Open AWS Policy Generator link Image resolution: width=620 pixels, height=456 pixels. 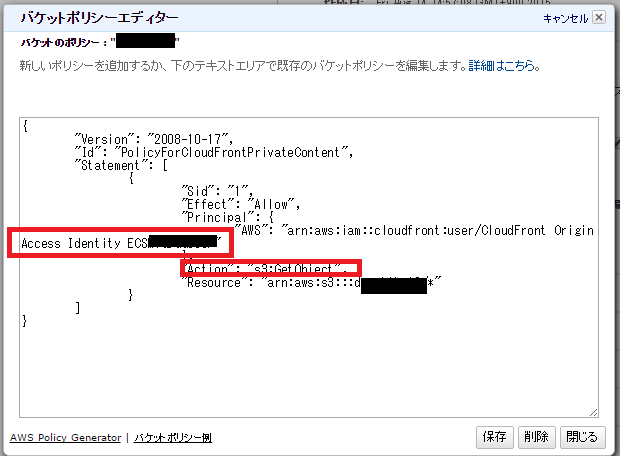click(x=65, y=437)
